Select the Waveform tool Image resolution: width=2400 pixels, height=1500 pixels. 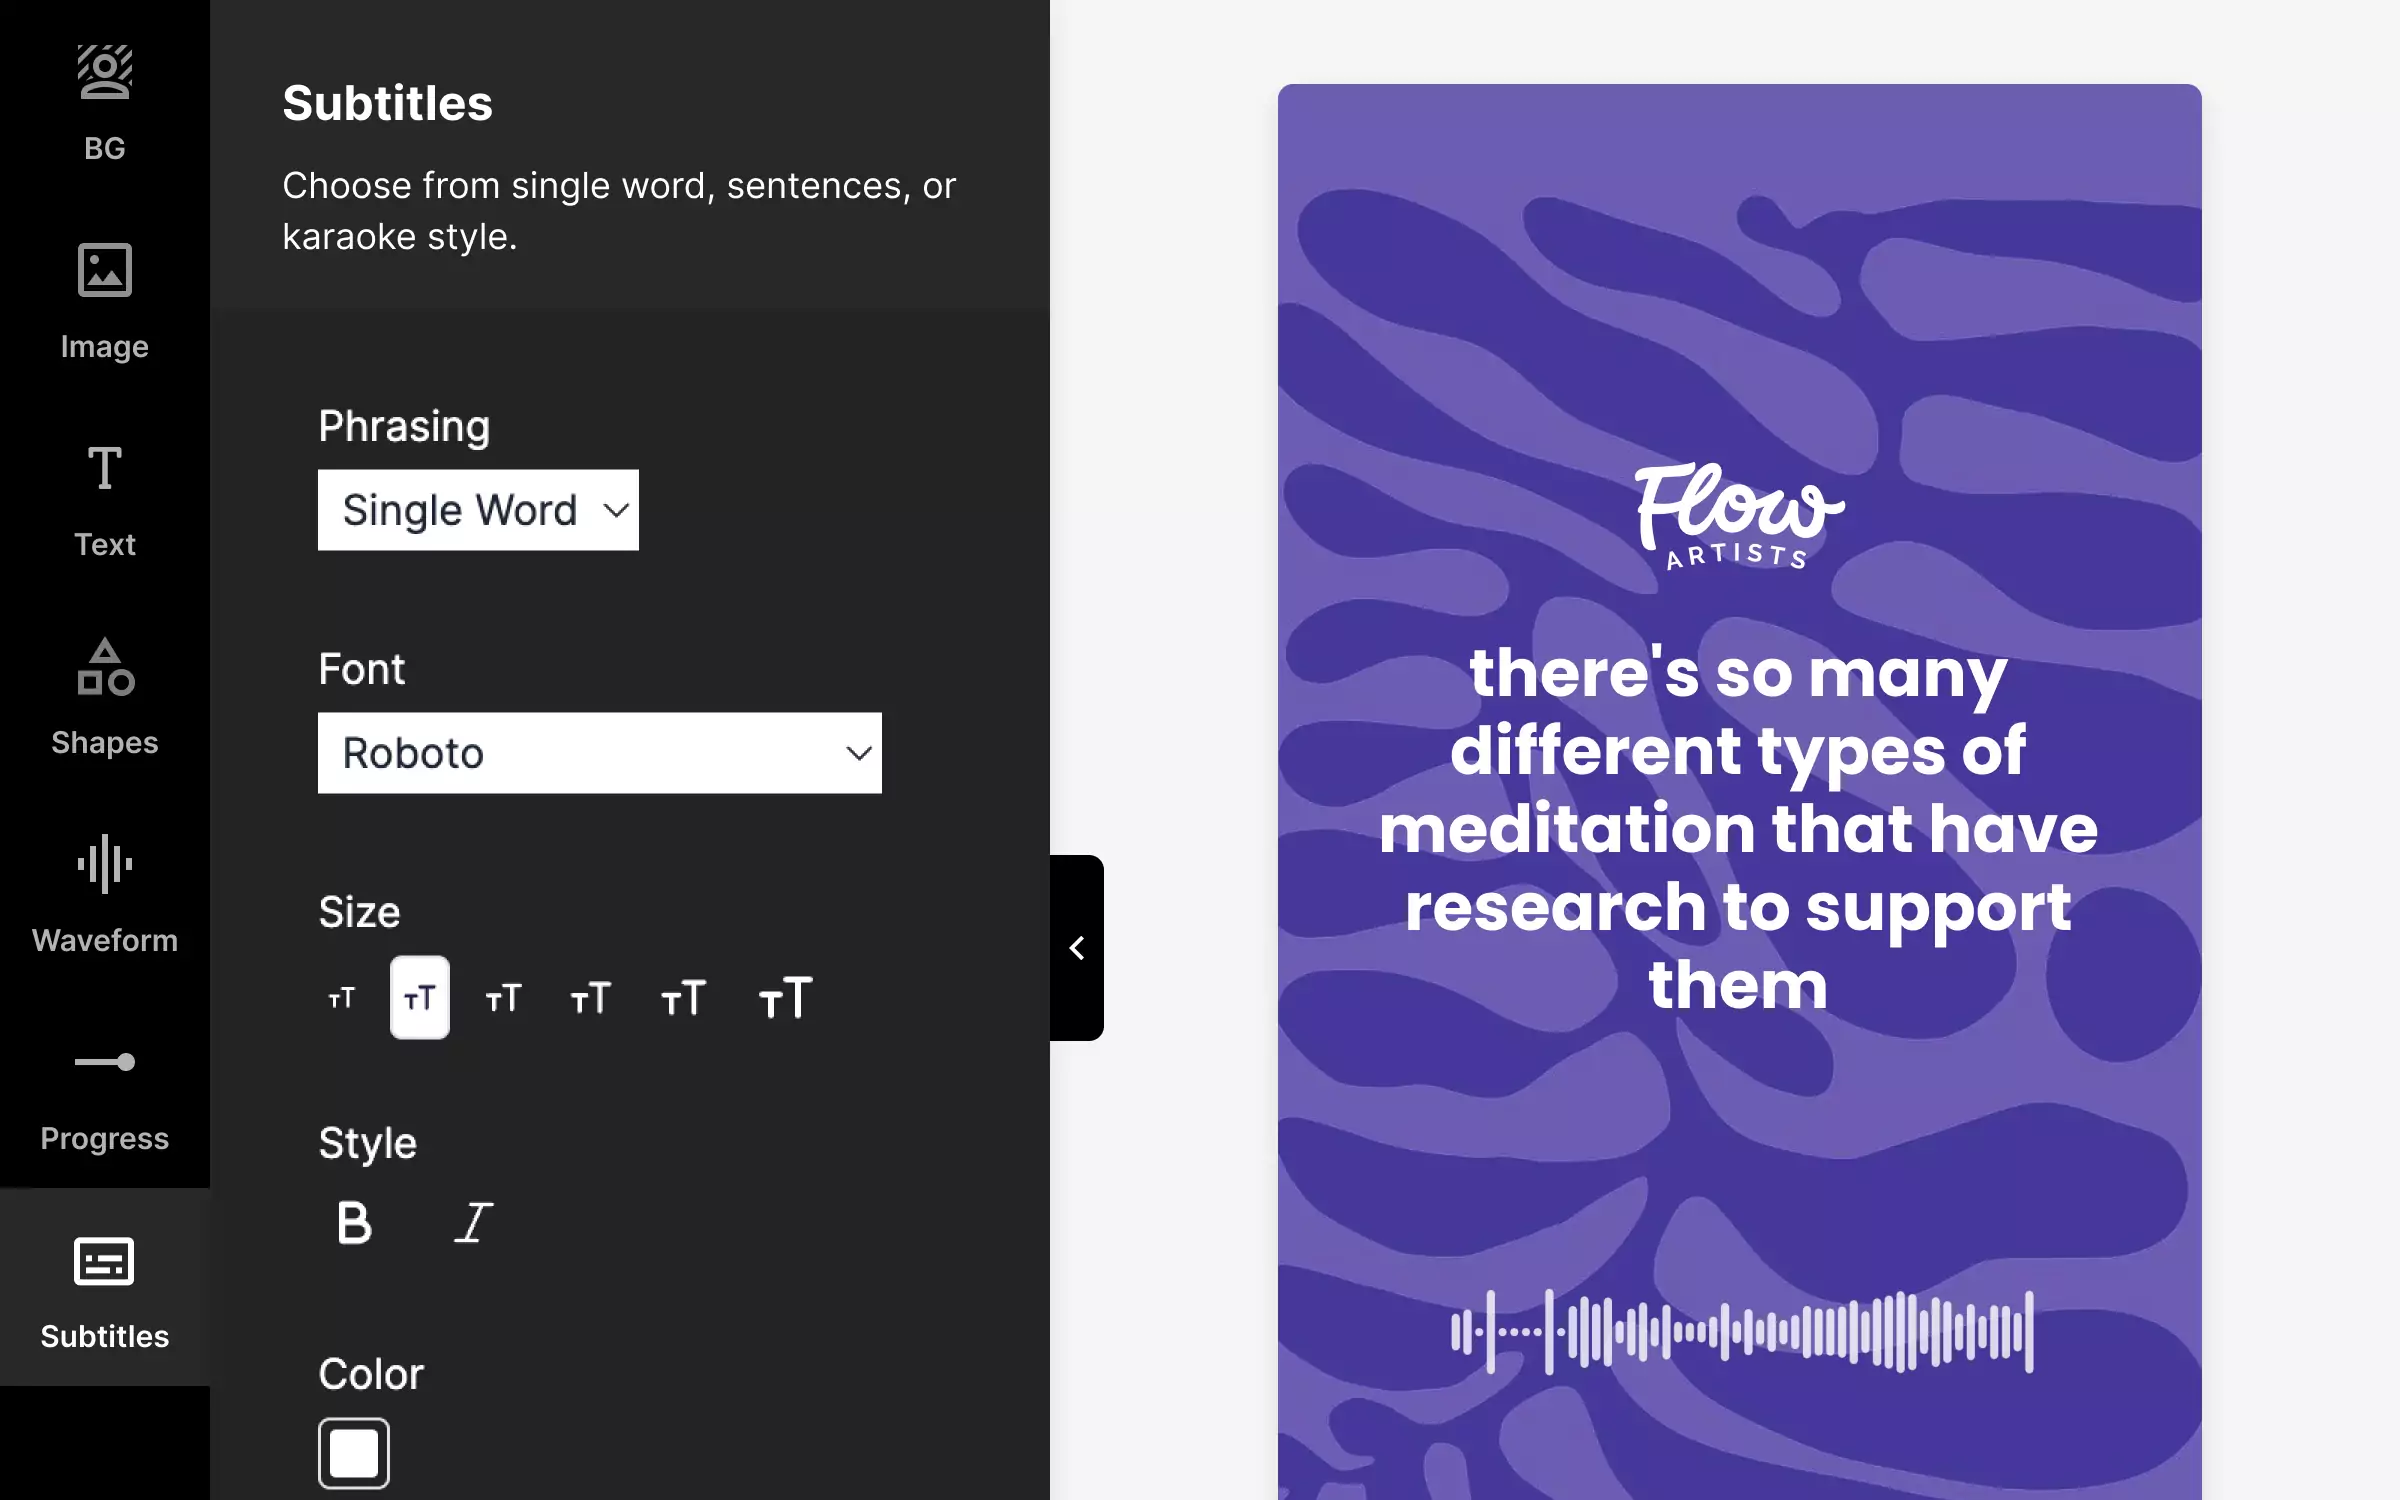(104, 890)
